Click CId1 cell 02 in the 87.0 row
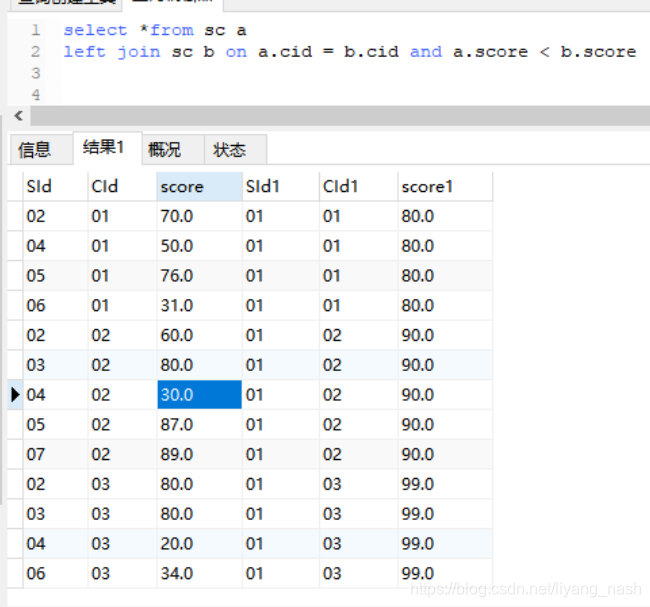This screenshot has width=650, height=607. [x=359, y=425]
